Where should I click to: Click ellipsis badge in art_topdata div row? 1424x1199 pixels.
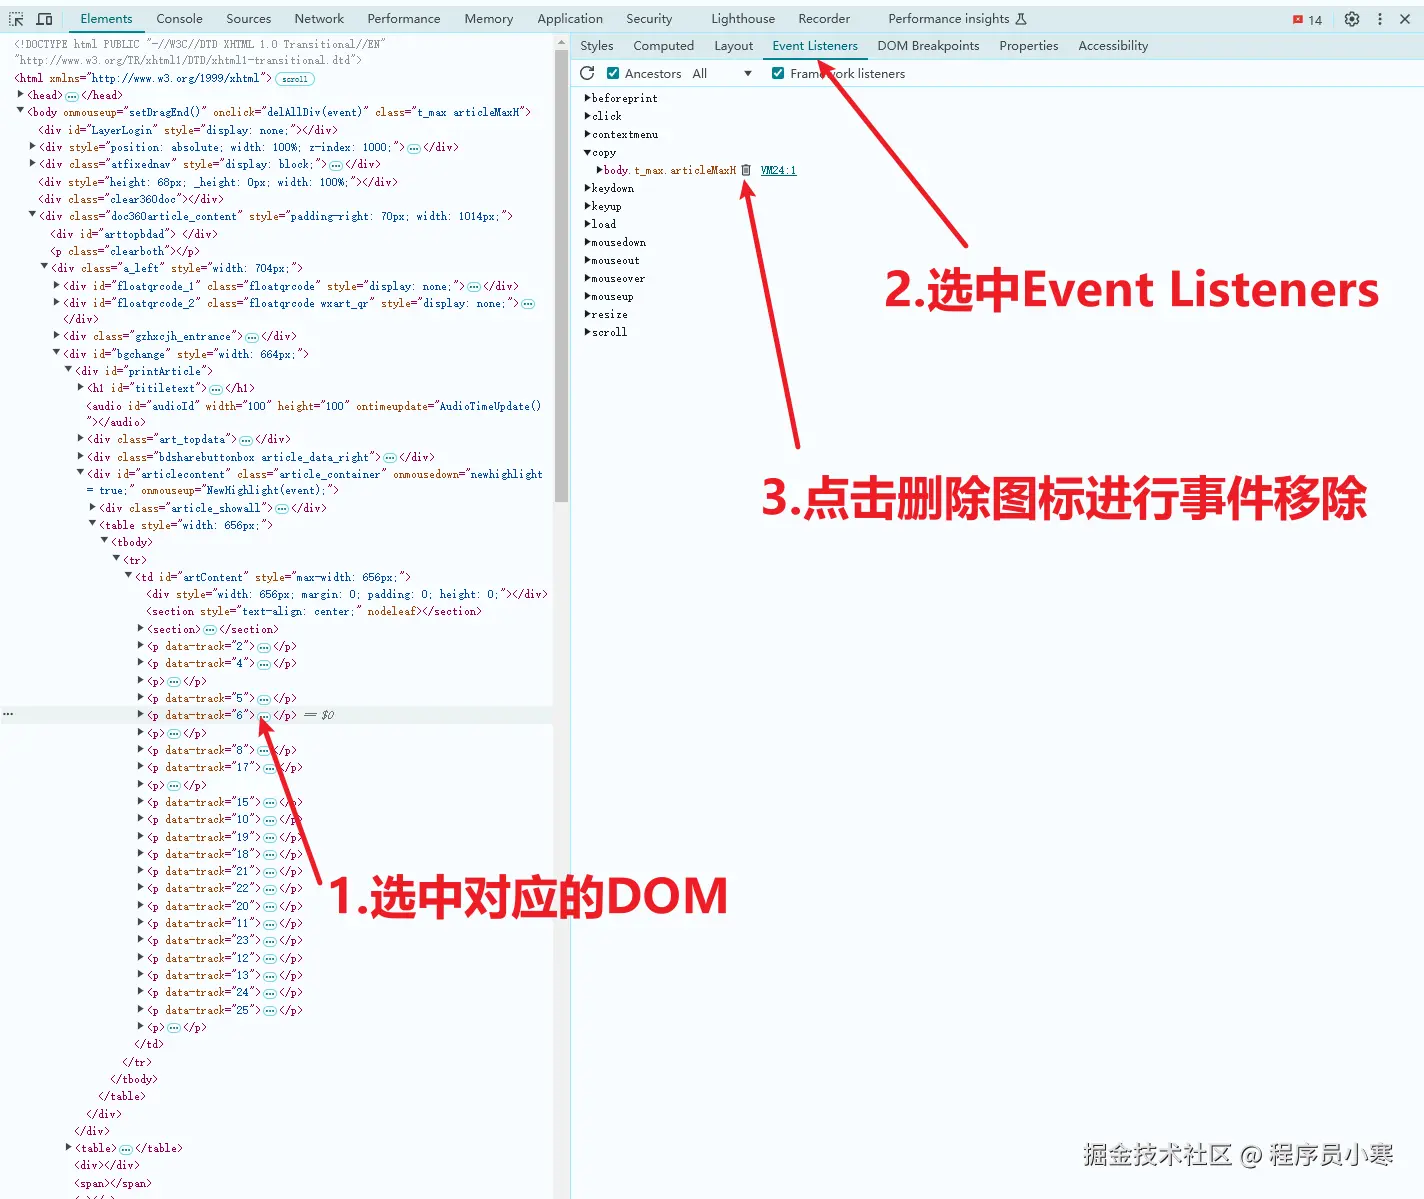(x=246, y=440)
